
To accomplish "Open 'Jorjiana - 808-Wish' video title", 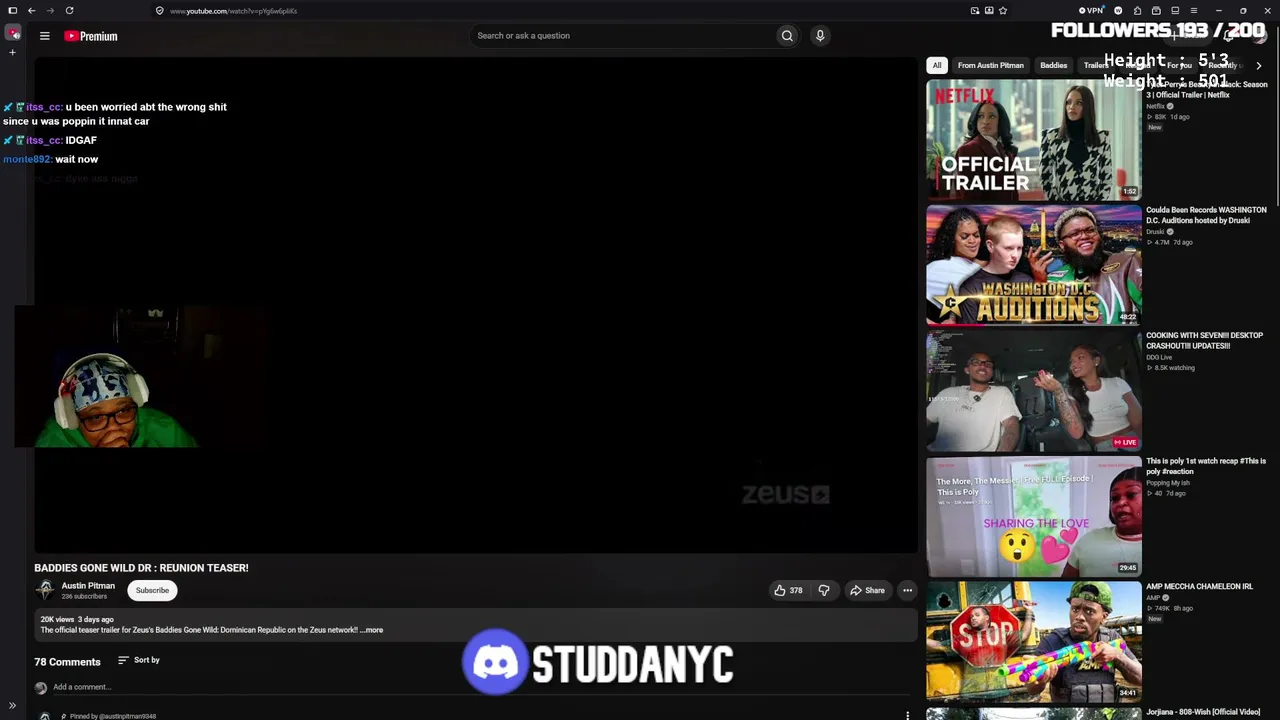I will point(1203,712).
